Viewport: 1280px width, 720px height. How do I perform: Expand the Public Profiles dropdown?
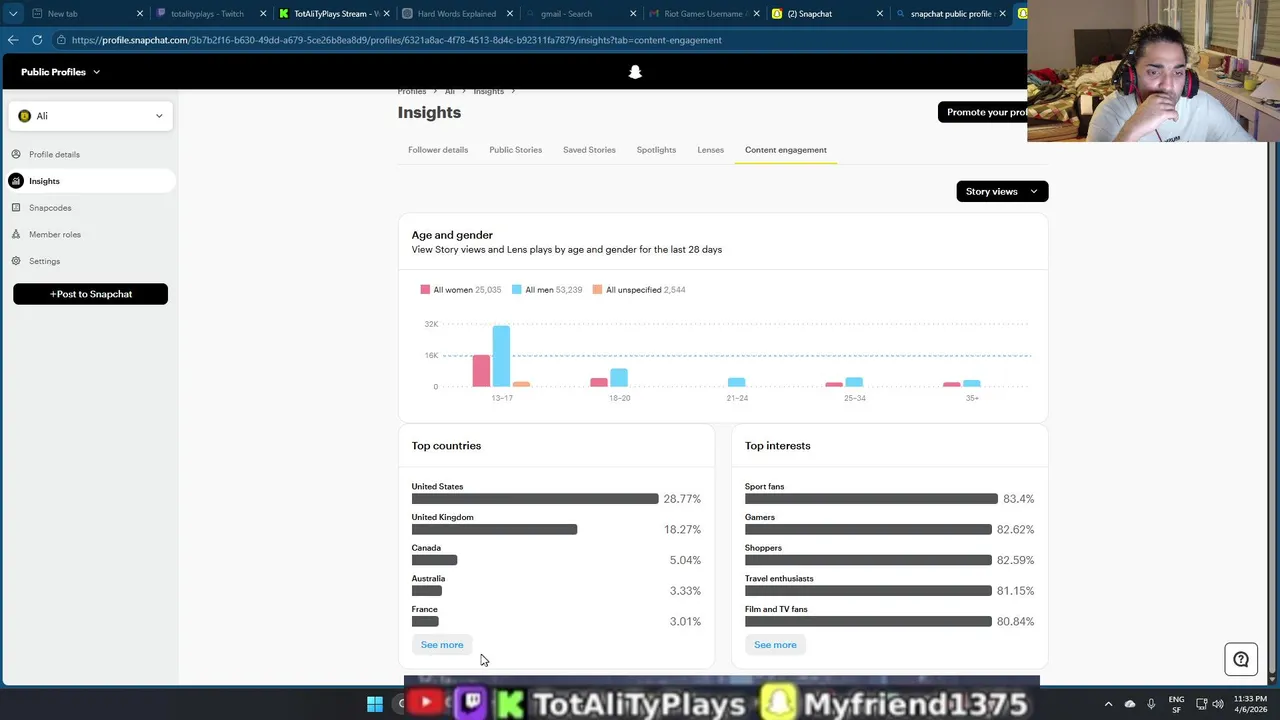60,72
